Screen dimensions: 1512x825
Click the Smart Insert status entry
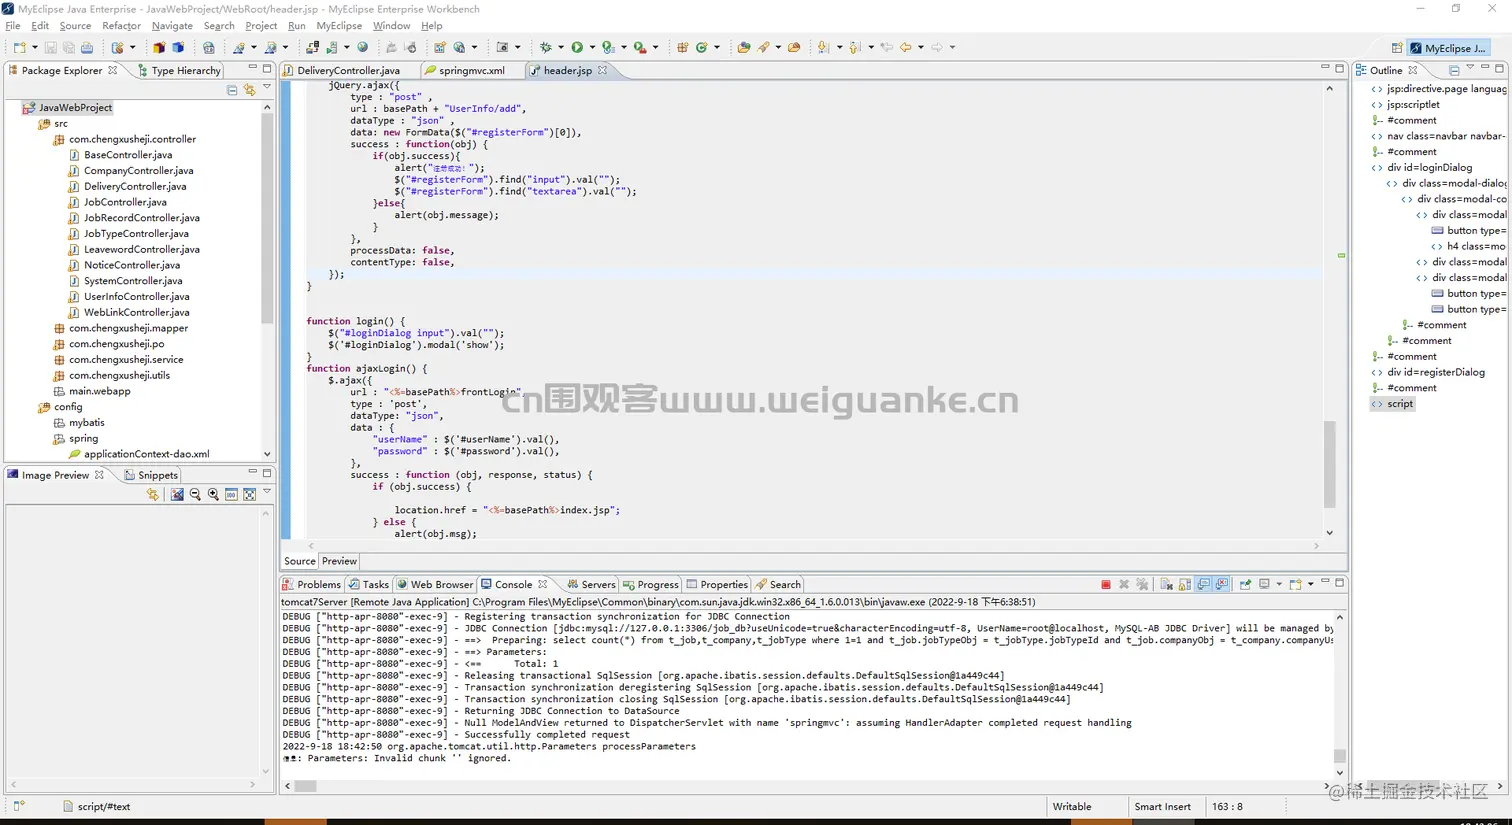(x=1162, y=807)
